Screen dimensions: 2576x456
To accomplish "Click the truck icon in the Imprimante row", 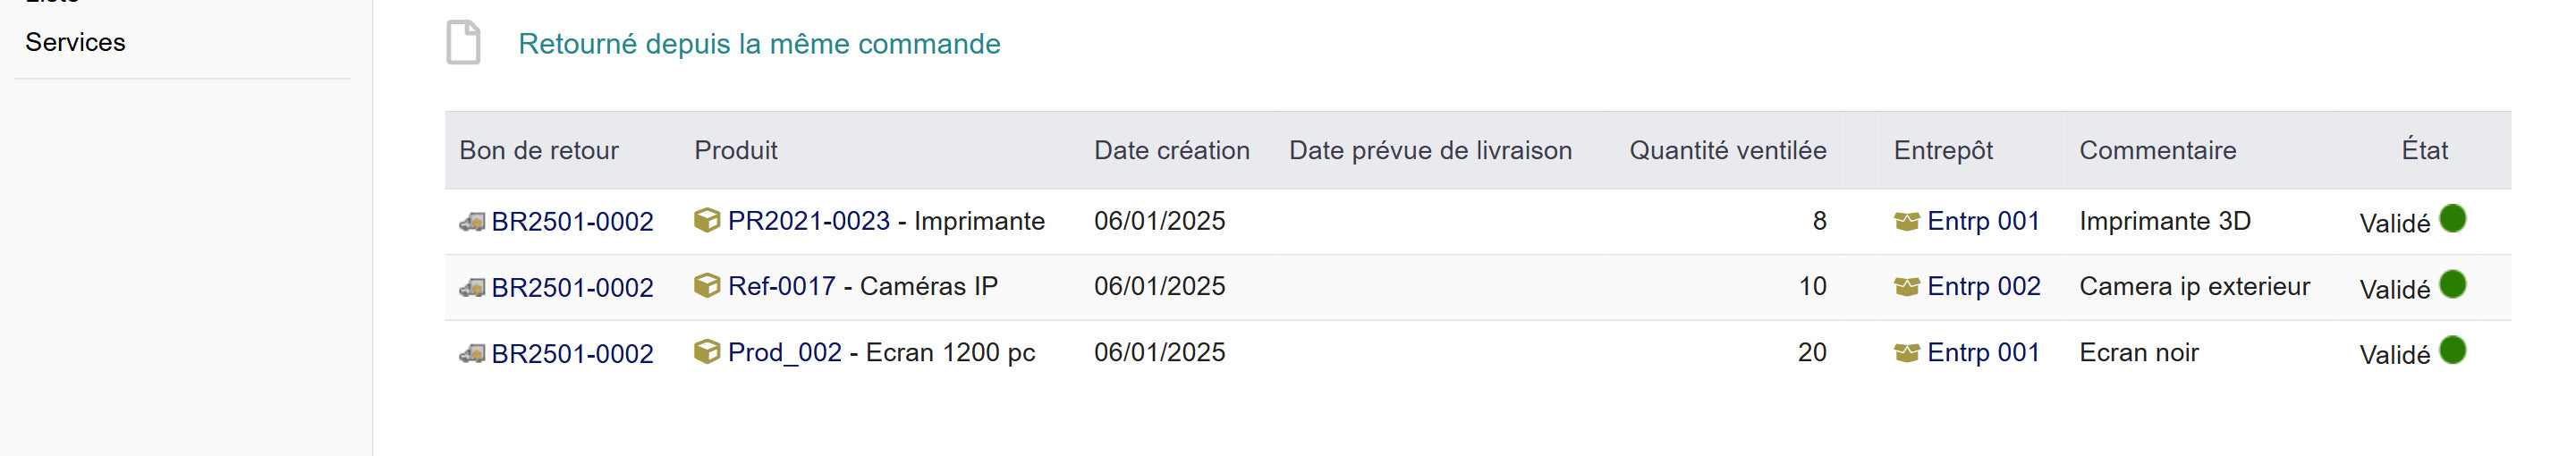I will (x=472, y=221).
